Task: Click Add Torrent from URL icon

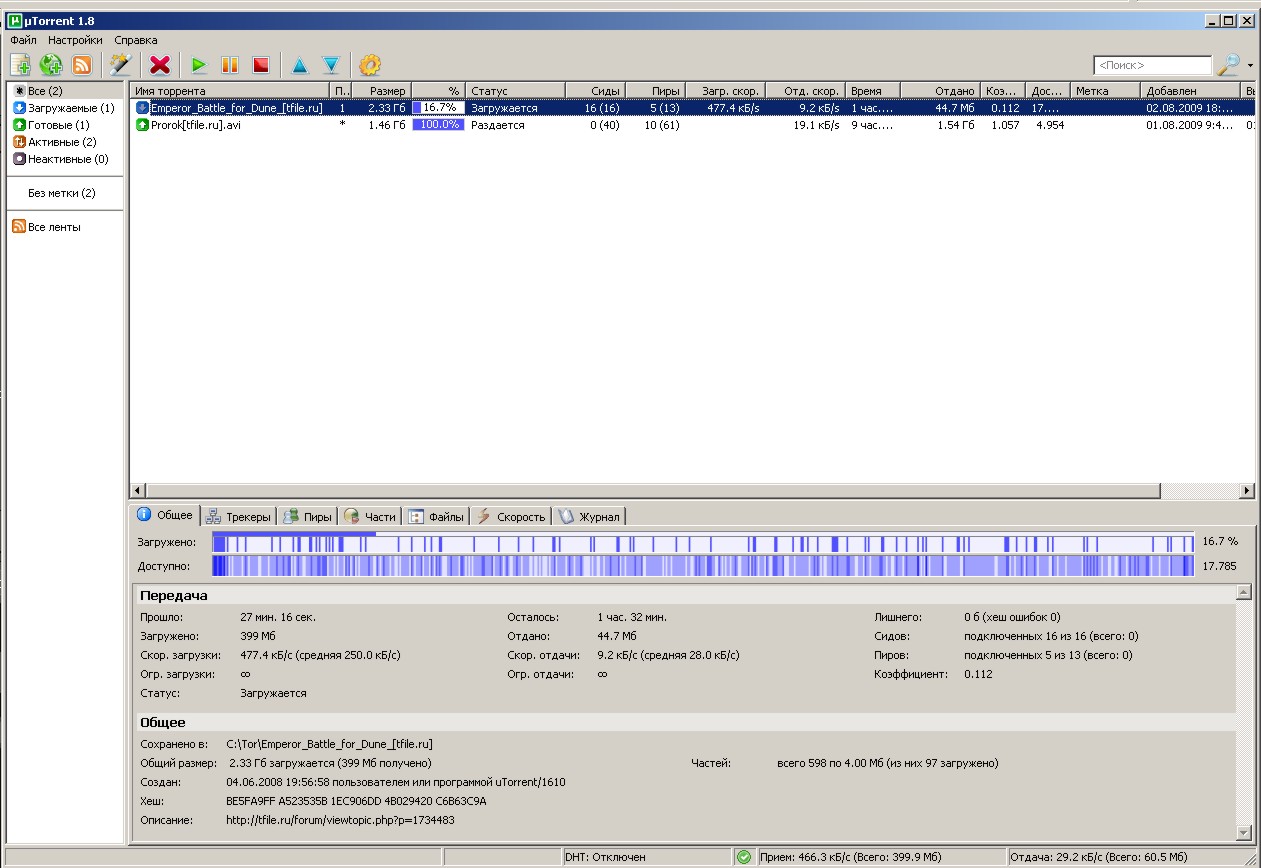Action: tap(51, 65)
